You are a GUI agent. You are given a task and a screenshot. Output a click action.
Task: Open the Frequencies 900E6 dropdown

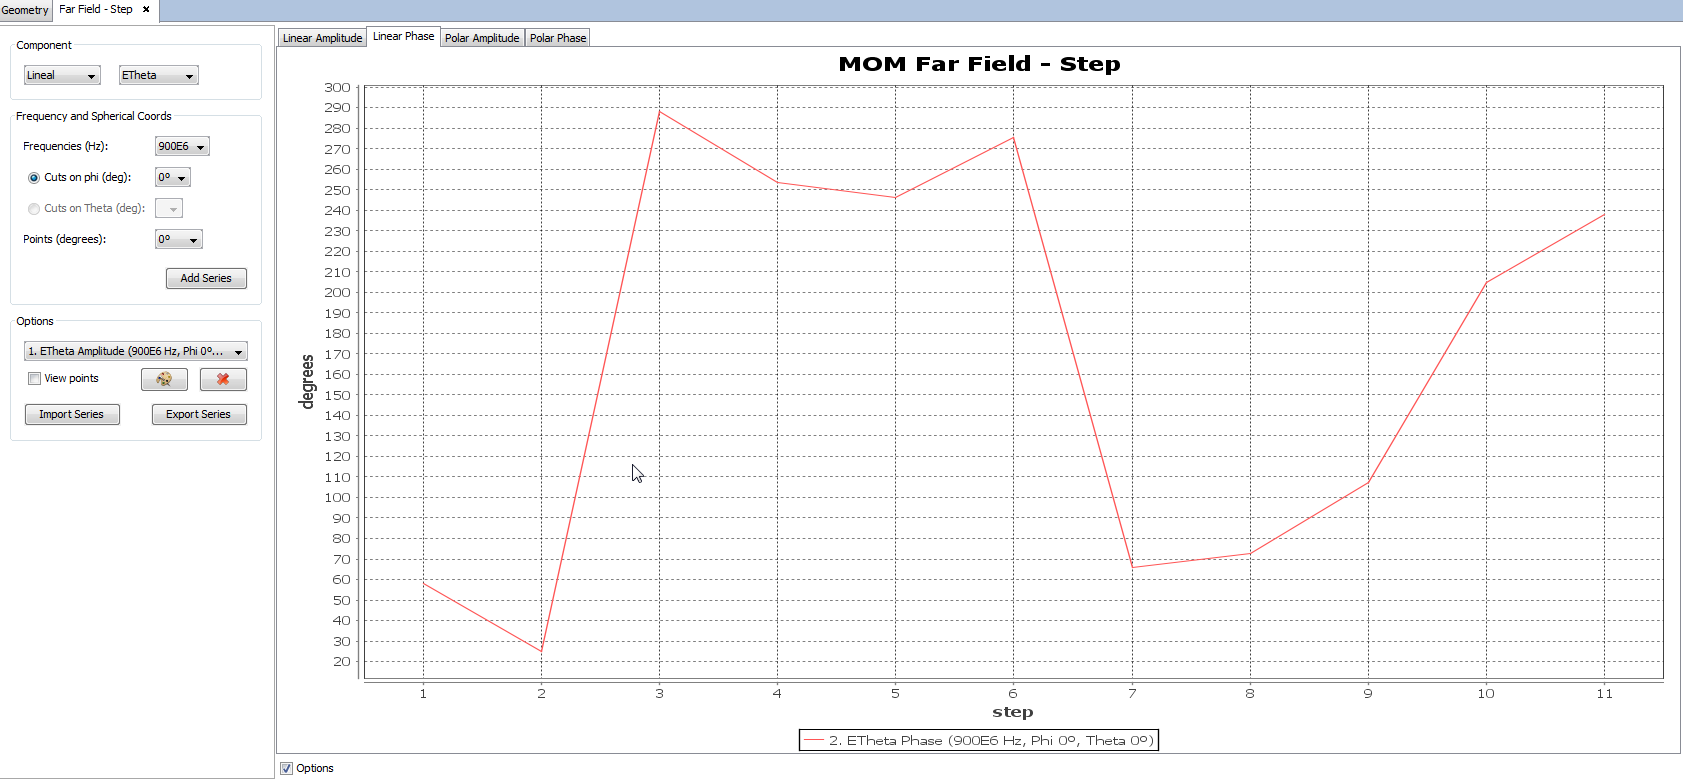182,147
